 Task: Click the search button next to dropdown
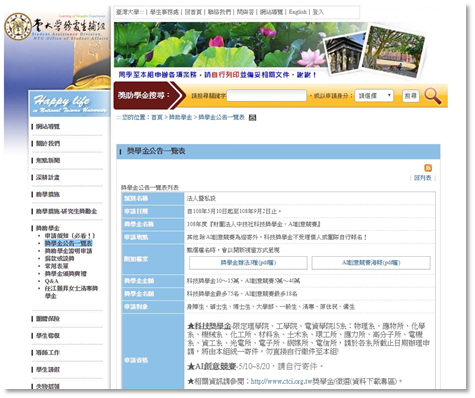point(410,96)
